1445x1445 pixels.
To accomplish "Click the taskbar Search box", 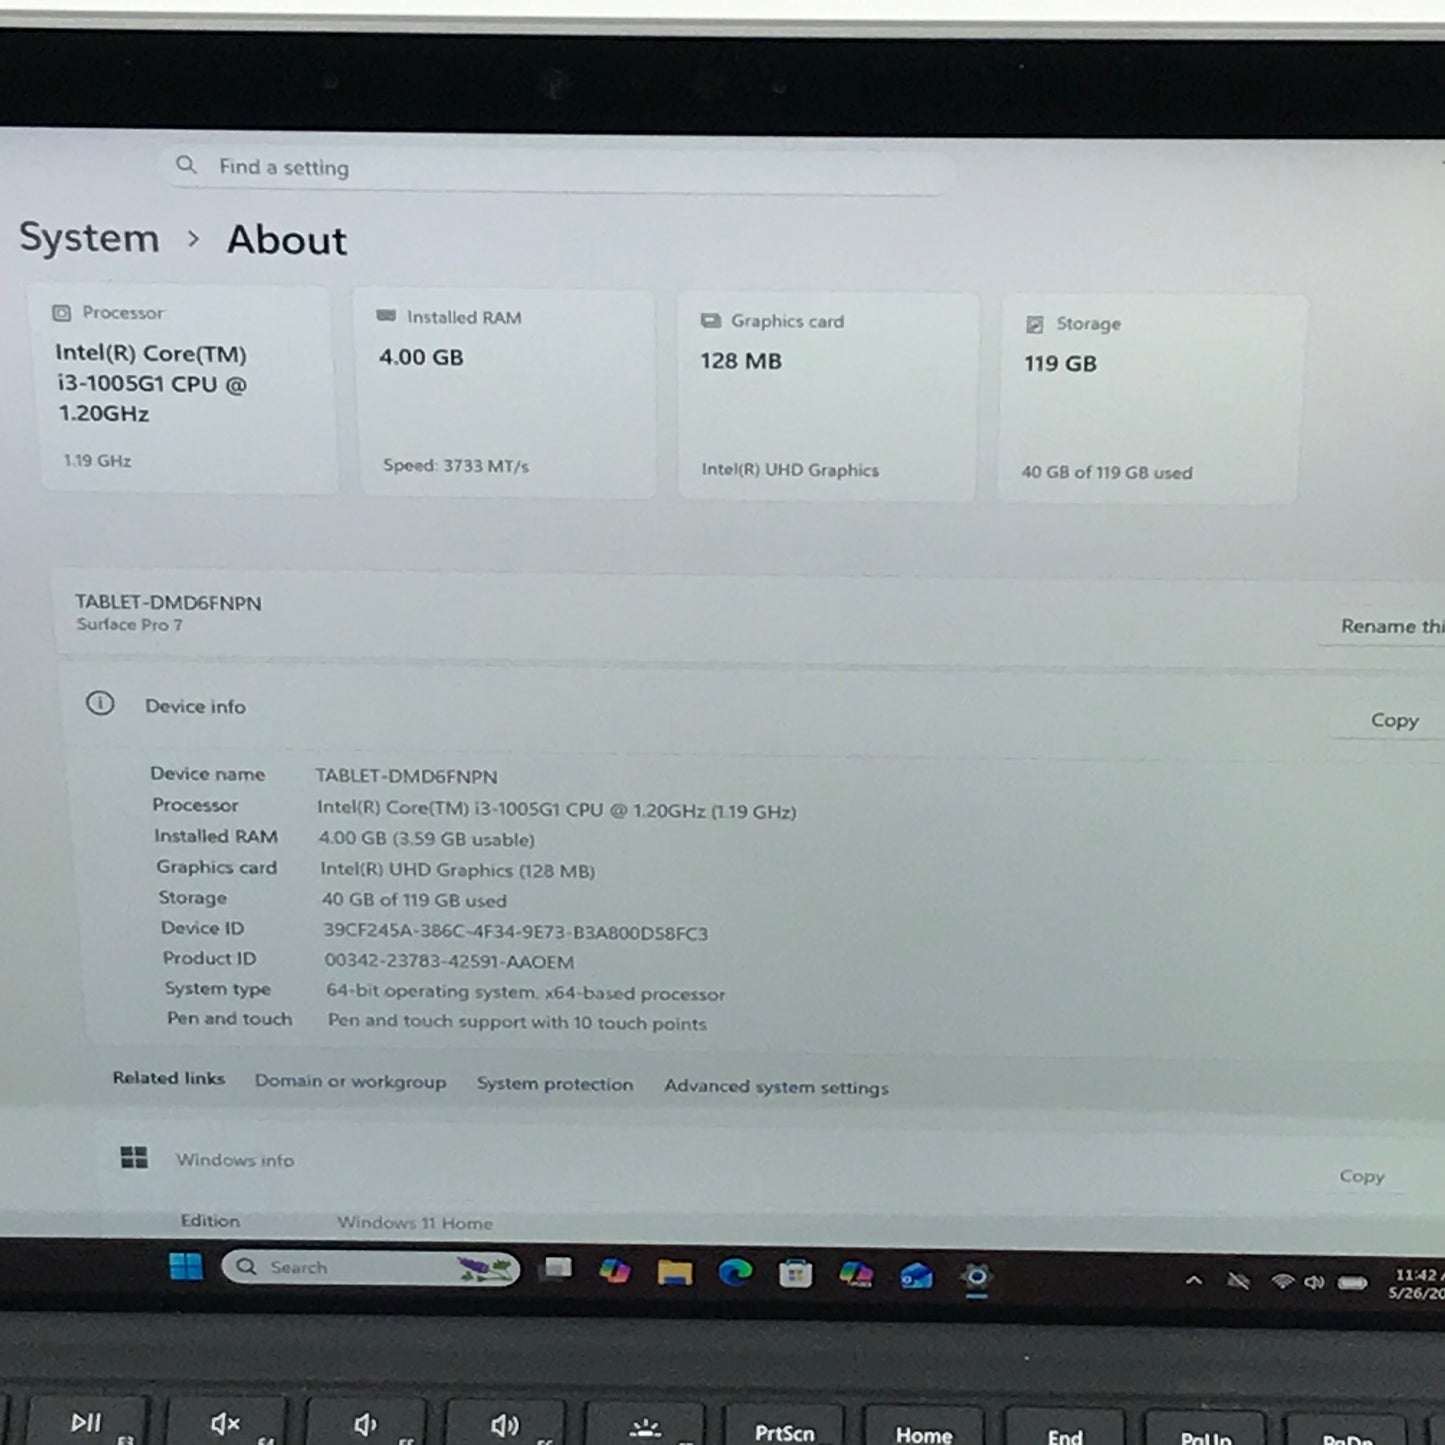I will 370,1268.
